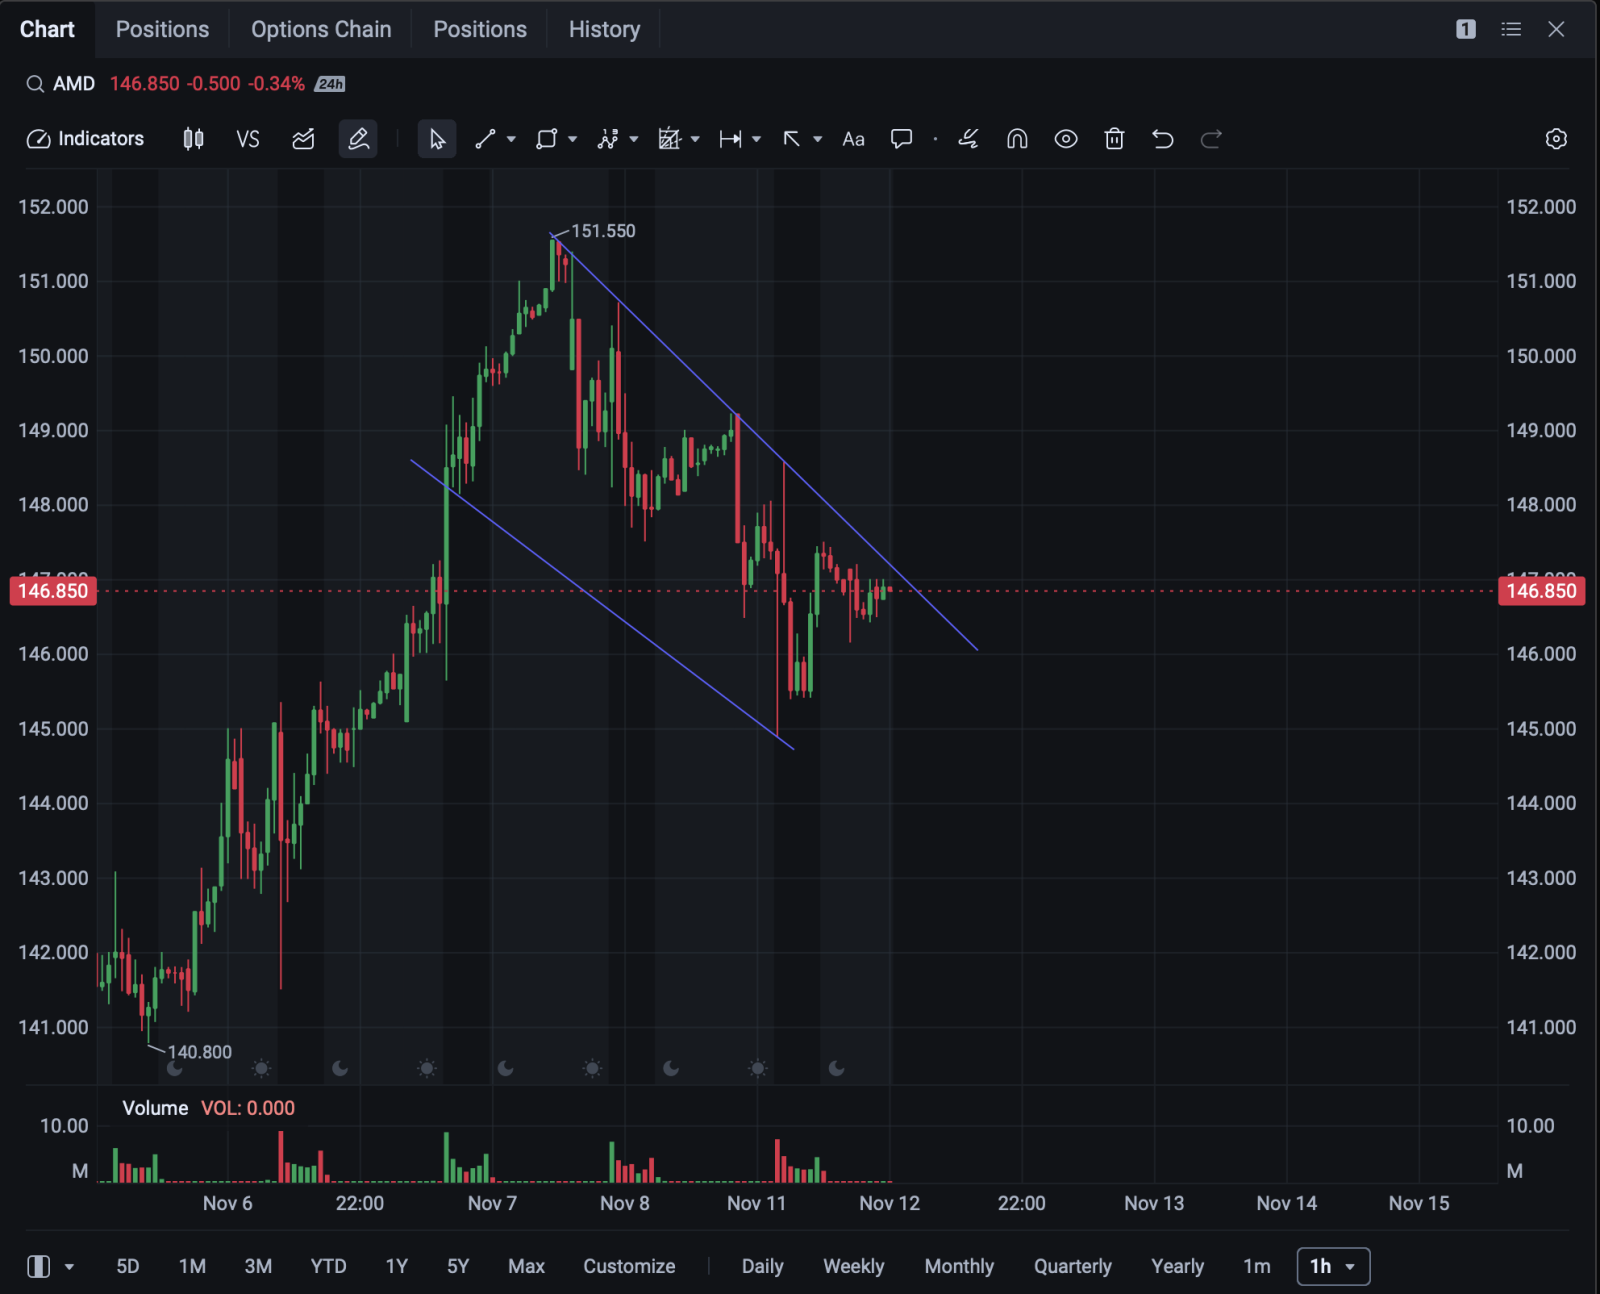Open the 1h interval dropdown

tap(1333, 1267)
